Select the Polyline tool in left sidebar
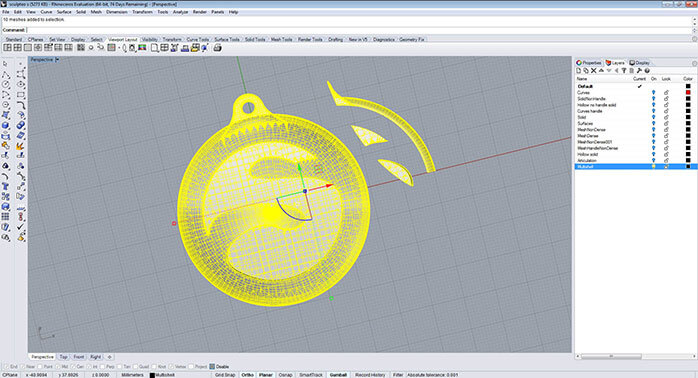The width and height of the screenshot is (698, 378). 6,74
